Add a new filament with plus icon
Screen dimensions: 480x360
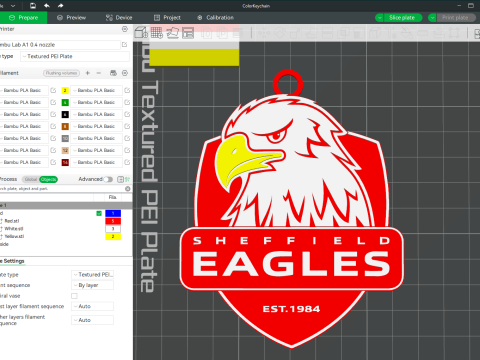pyautogui.click(x=88, y=73)
